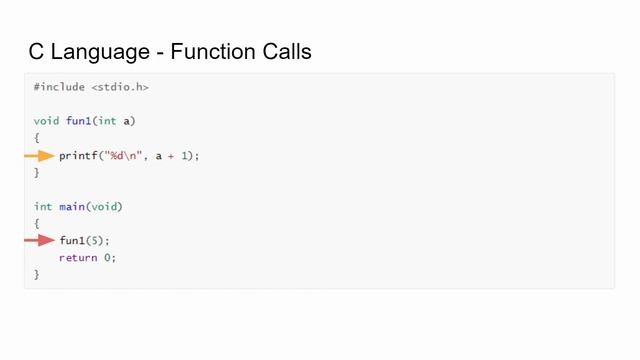The width and height of the screenshot is (640, 360).
Task: Click the red arrow beside fun1(5)
Action: [39, 240]
